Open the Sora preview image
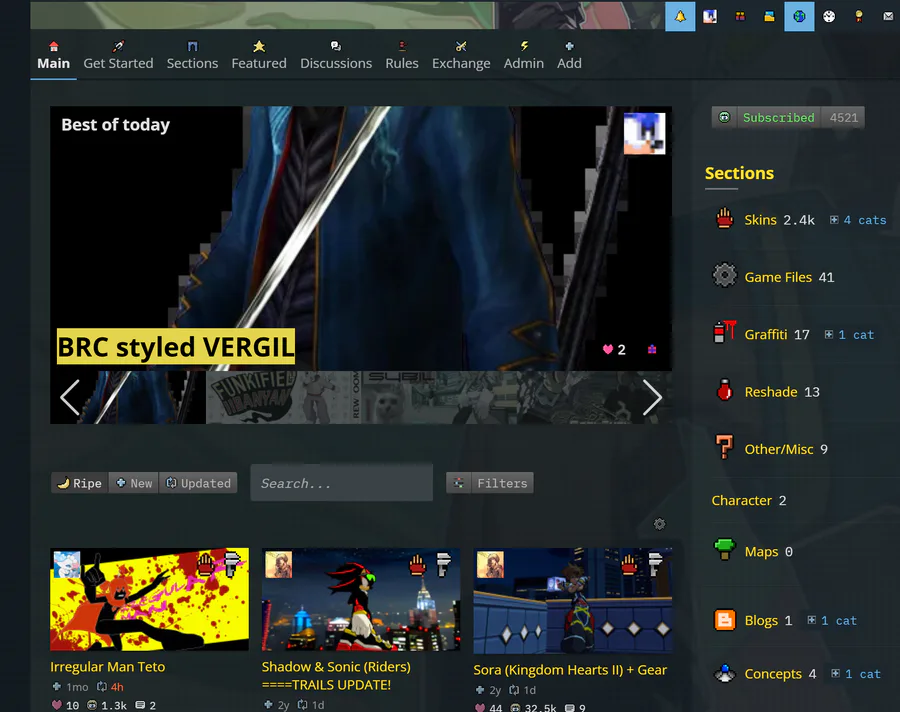The height and width of the screenshot is (712, 900). point(573,601)
